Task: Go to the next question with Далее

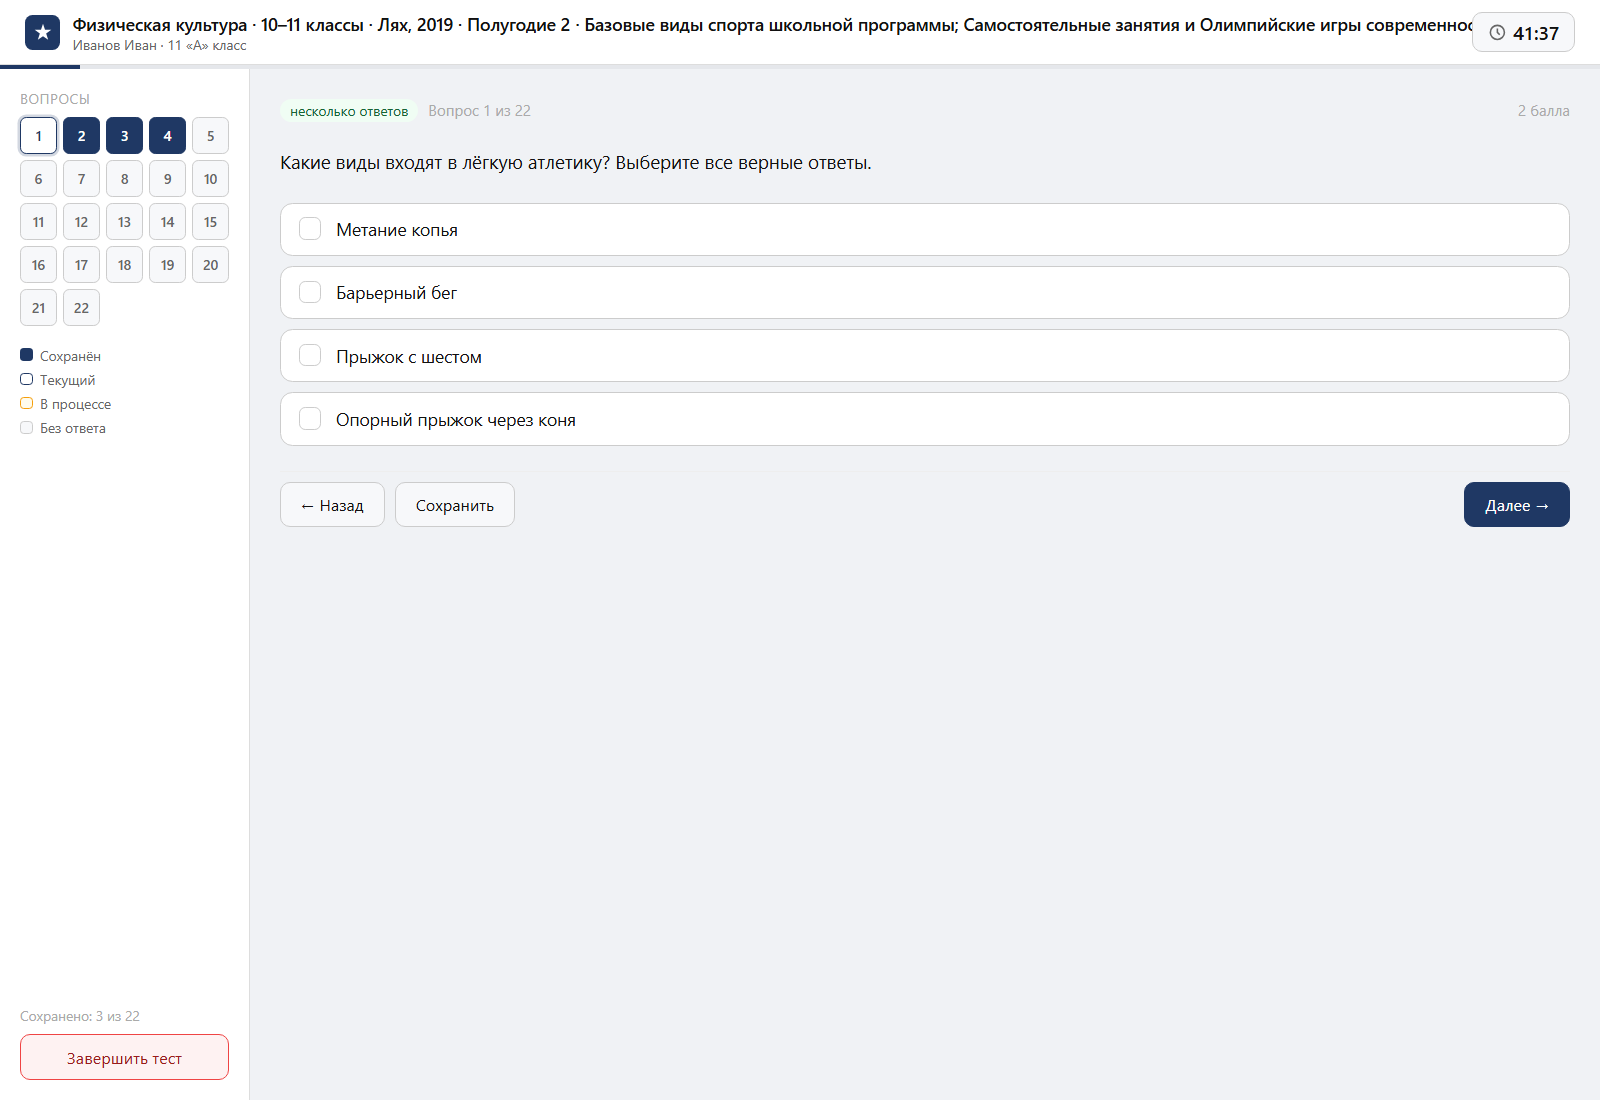Action: pyautogui.click(x=1516, y=505)
